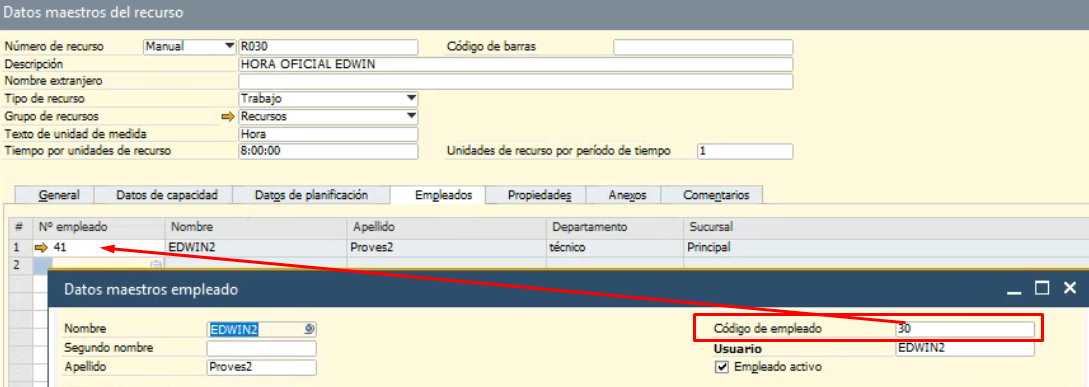Click the Nombre extranjero input field
This screenshot has height=387, width=1089.
pyautogui.click(x=515, y=81)
